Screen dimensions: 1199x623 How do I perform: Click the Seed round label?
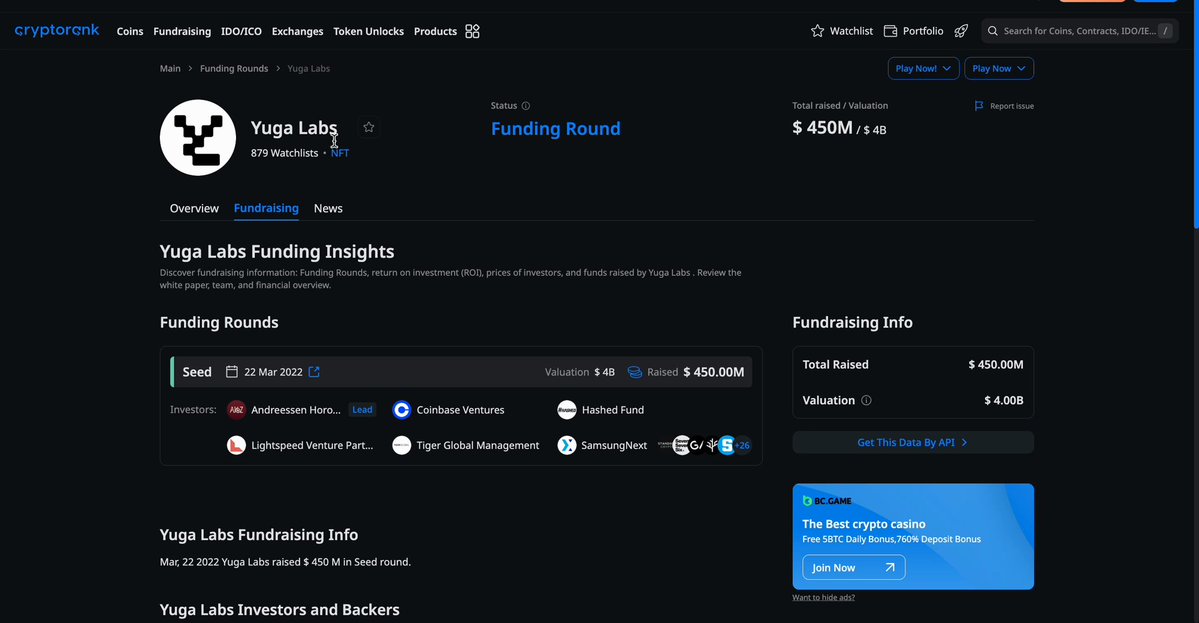tap(197, 372)
